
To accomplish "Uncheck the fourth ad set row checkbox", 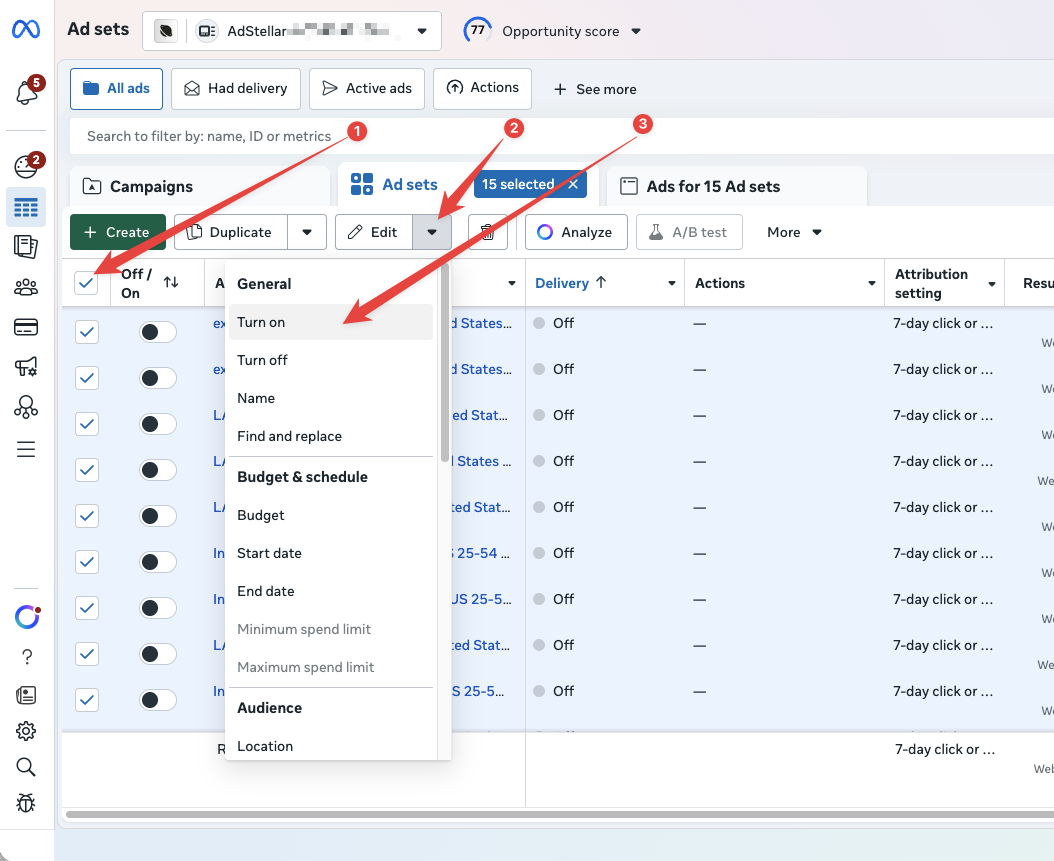I will point(87,470).
